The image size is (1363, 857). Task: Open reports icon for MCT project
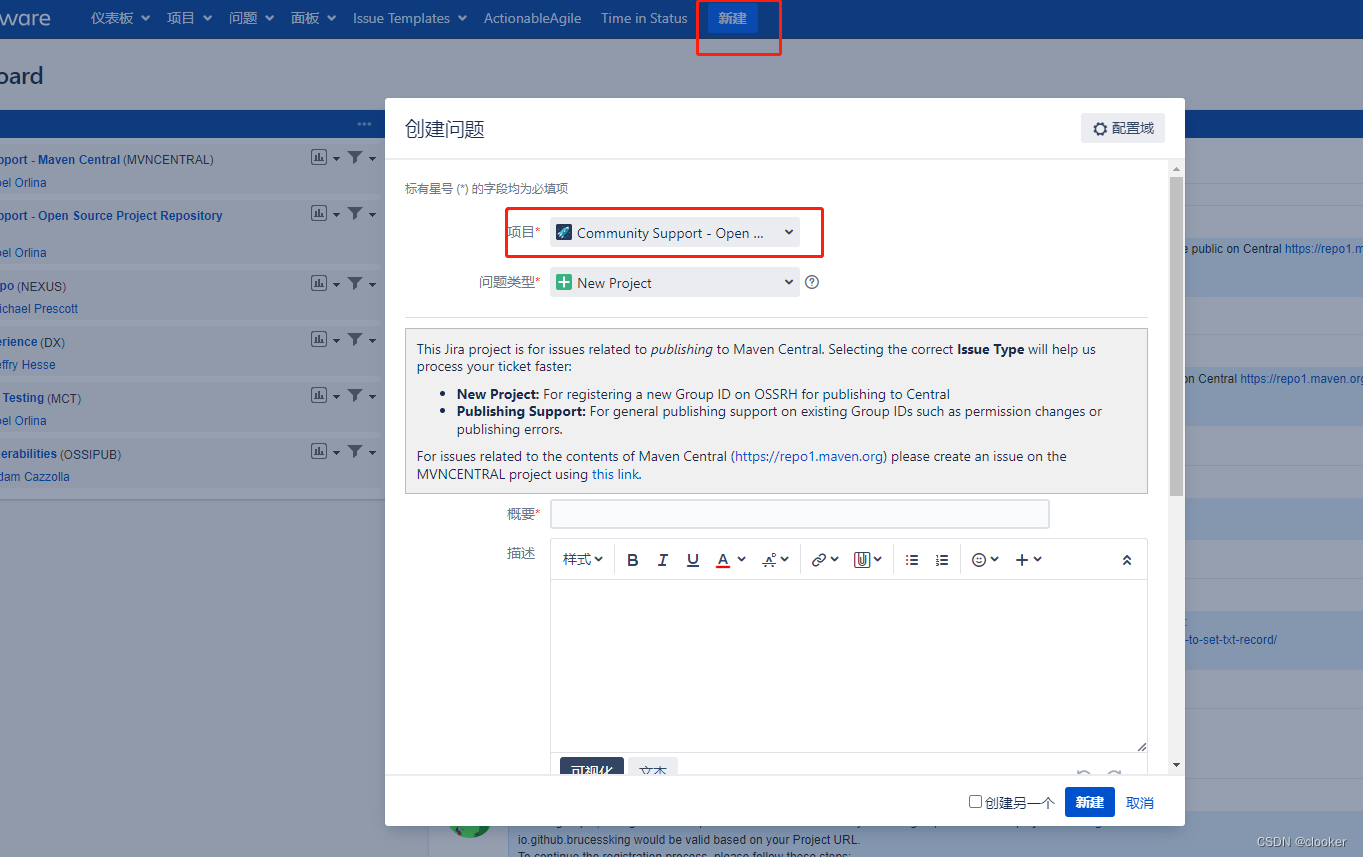point(319,395)
